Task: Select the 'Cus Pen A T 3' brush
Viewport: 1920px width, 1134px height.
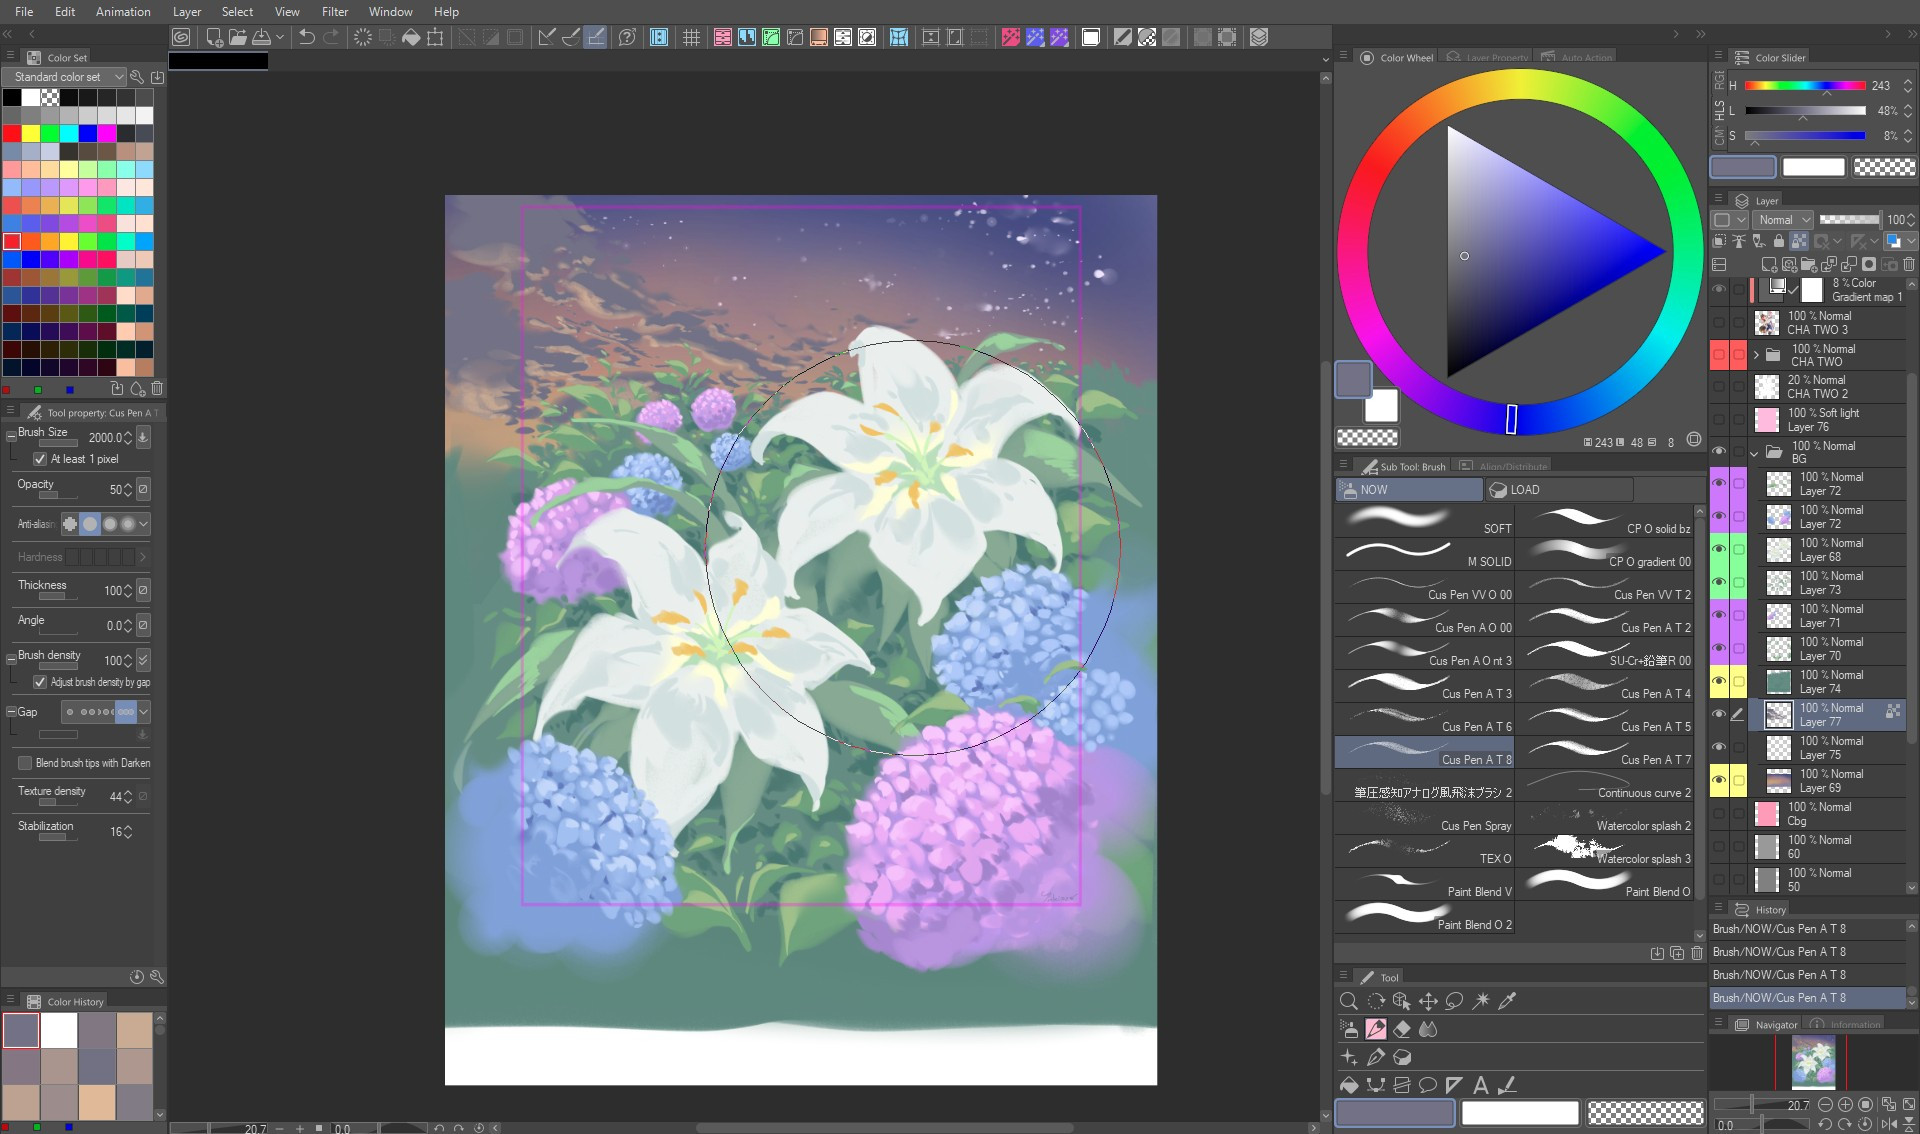Action: (1424, 687)
